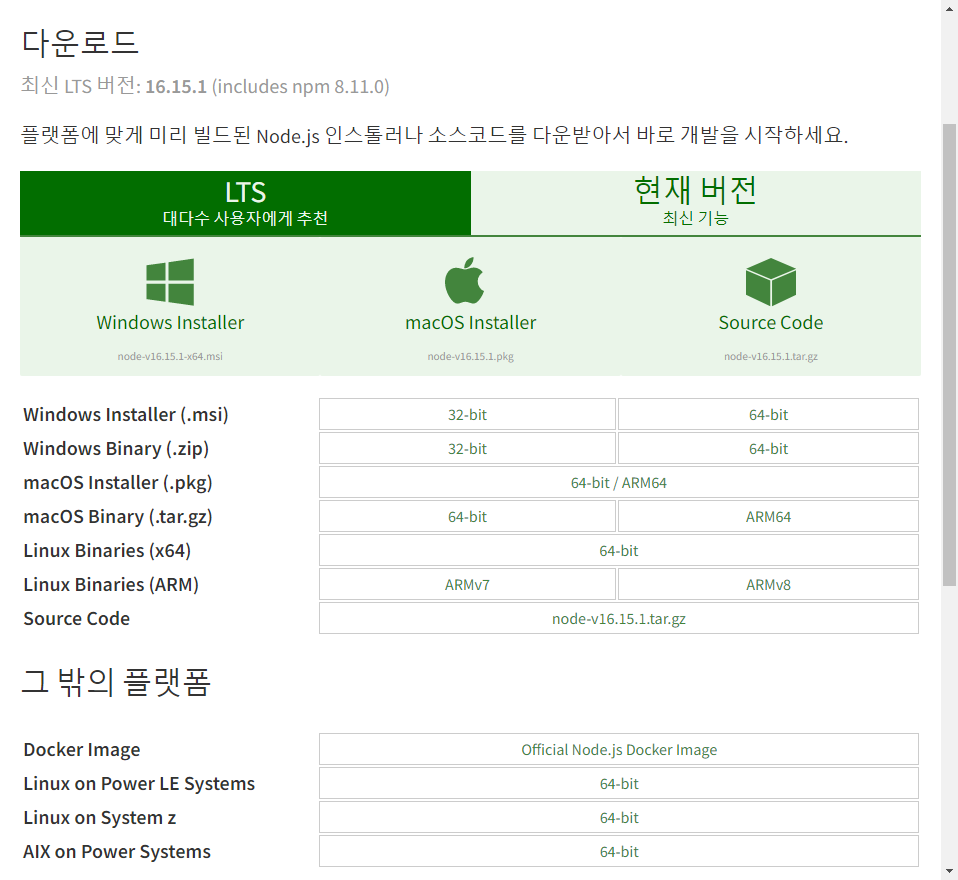Download 64-bit Windows Installer (.msi)

tap(768, 414)
